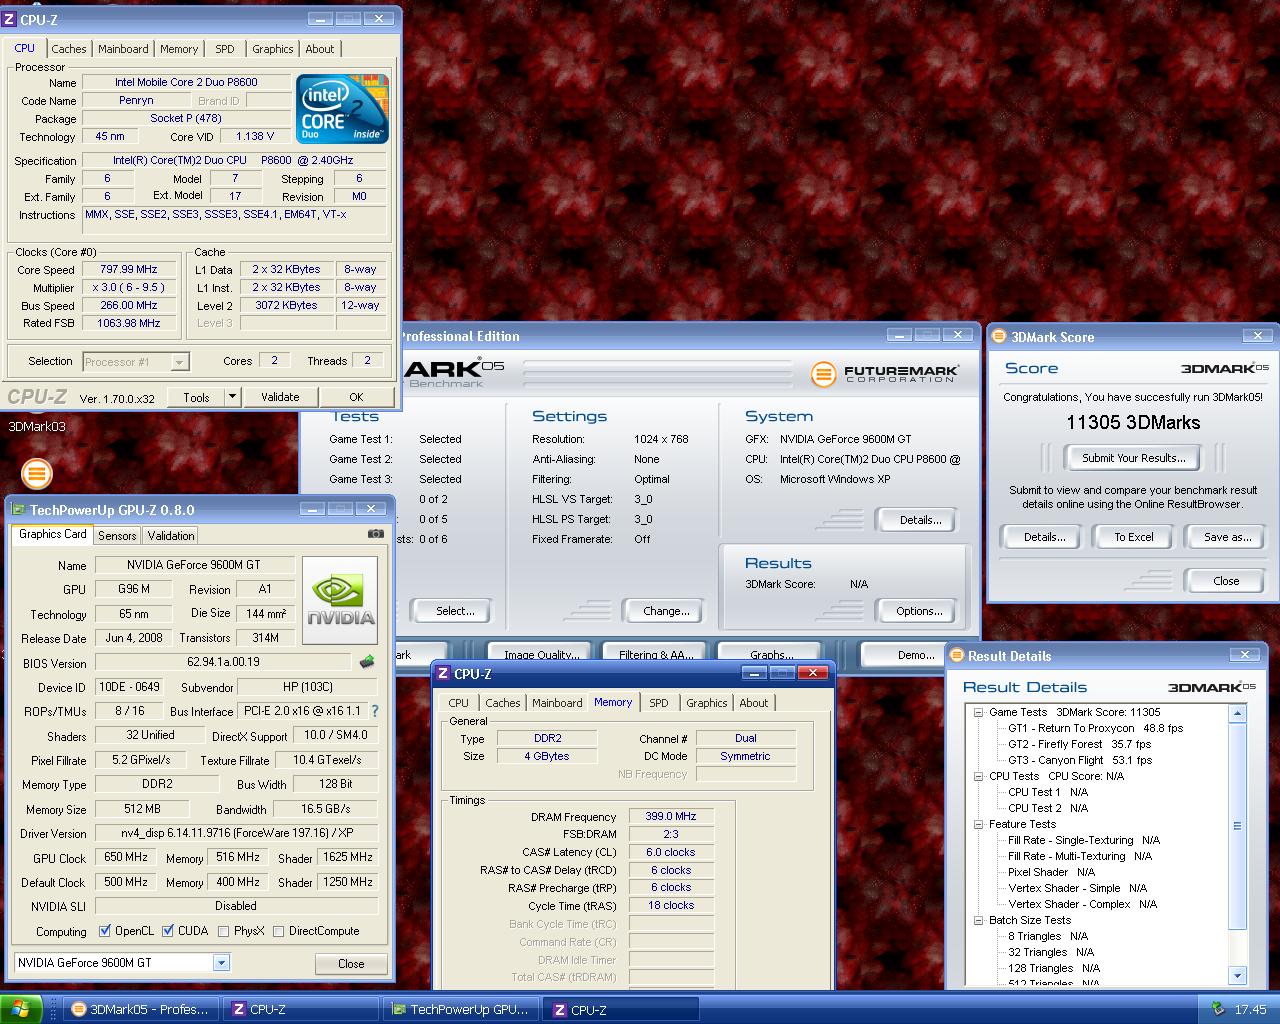Click the Futuremark orange logo
This screenshot has width=1280, height=1024.
pyautogui.click(x=823, y=374)
